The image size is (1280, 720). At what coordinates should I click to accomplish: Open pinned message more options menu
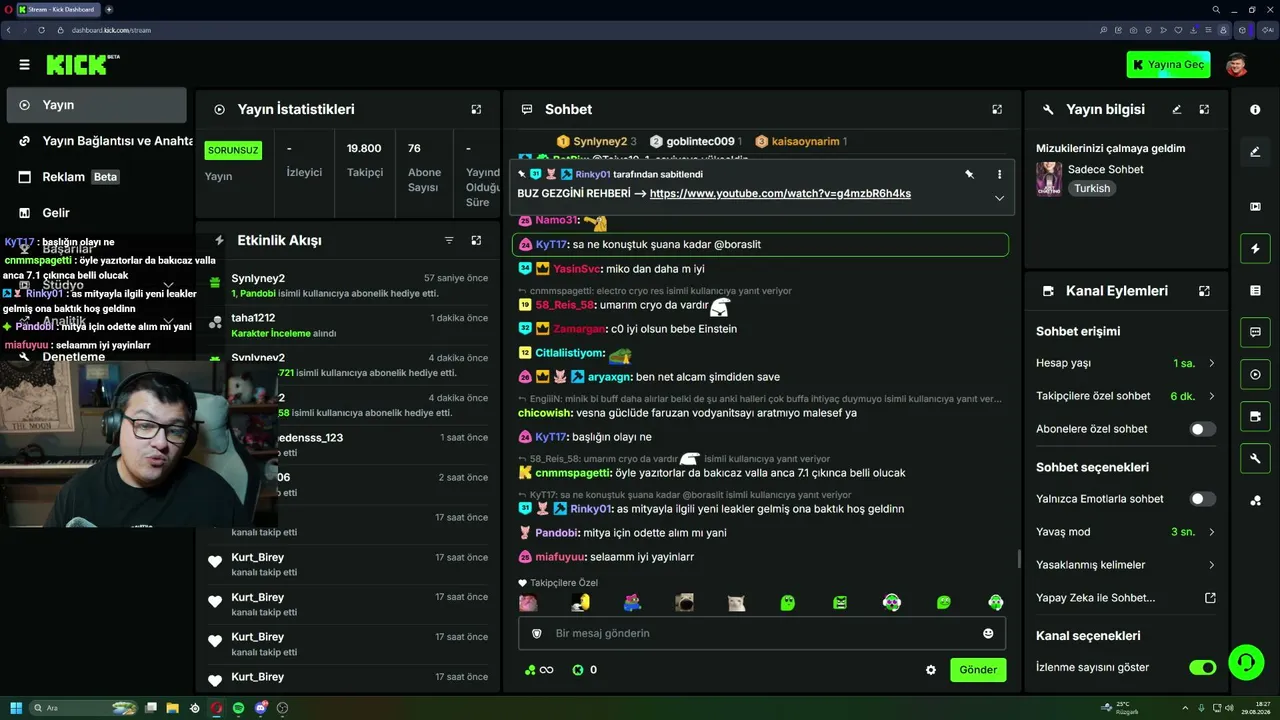pyautogui.click(x=999, y=174)
